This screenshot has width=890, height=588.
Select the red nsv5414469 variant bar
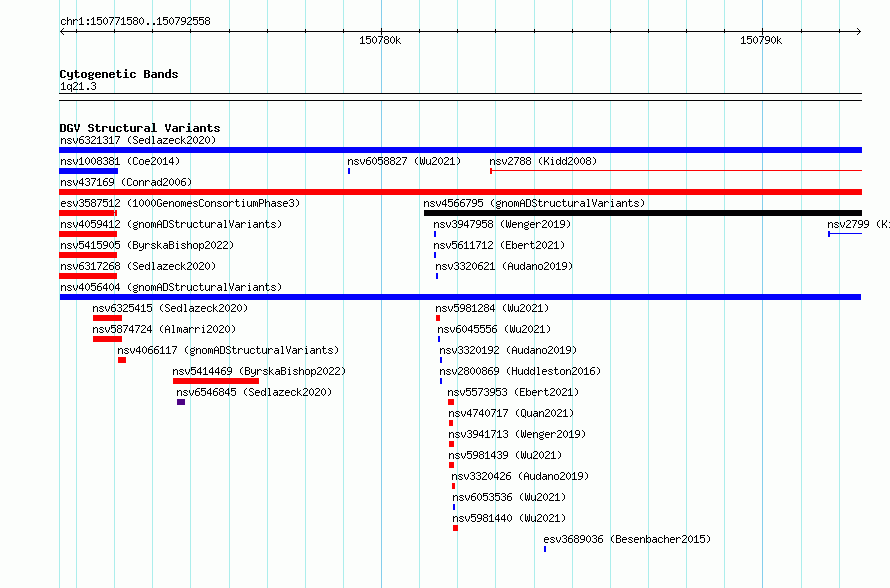point(216,381)
